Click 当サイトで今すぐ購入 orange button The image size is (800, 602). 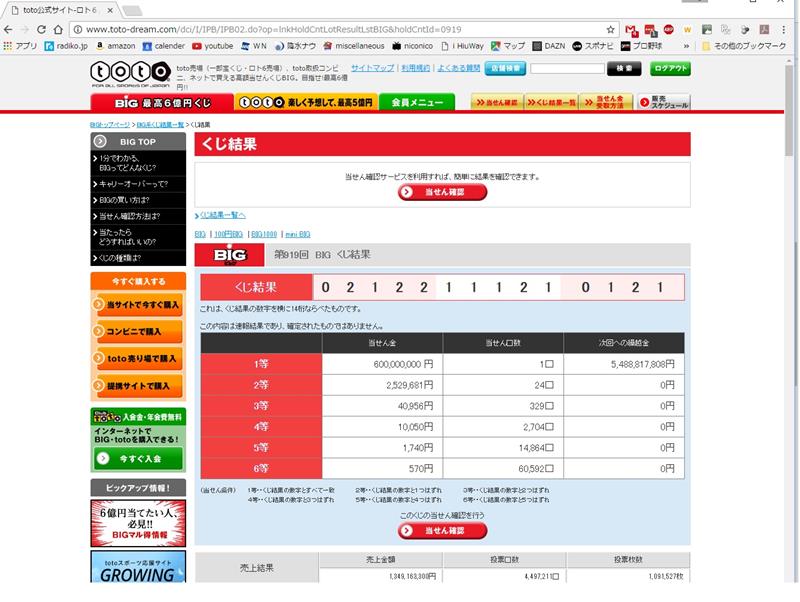click(138, 305)
